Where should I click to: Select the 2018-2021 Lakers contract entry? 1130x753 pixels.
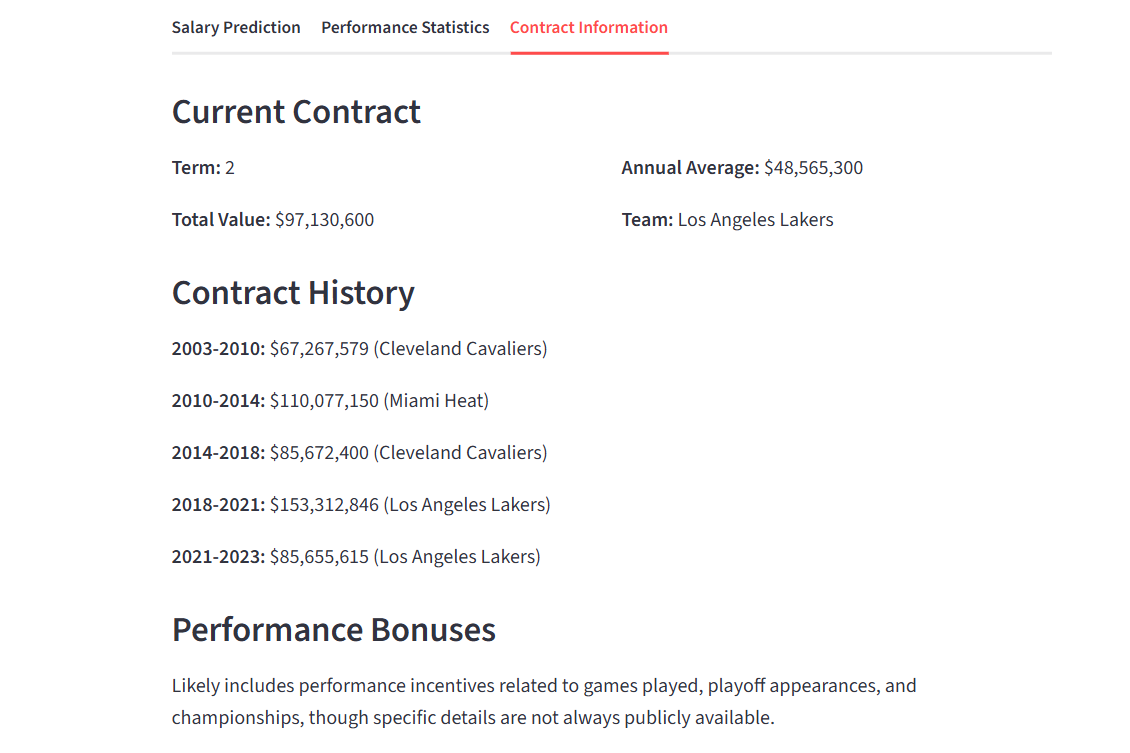tap(361, 505)
